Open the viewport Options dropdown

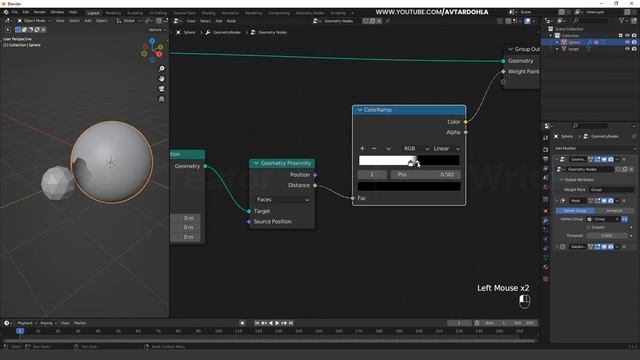[157, 30]
